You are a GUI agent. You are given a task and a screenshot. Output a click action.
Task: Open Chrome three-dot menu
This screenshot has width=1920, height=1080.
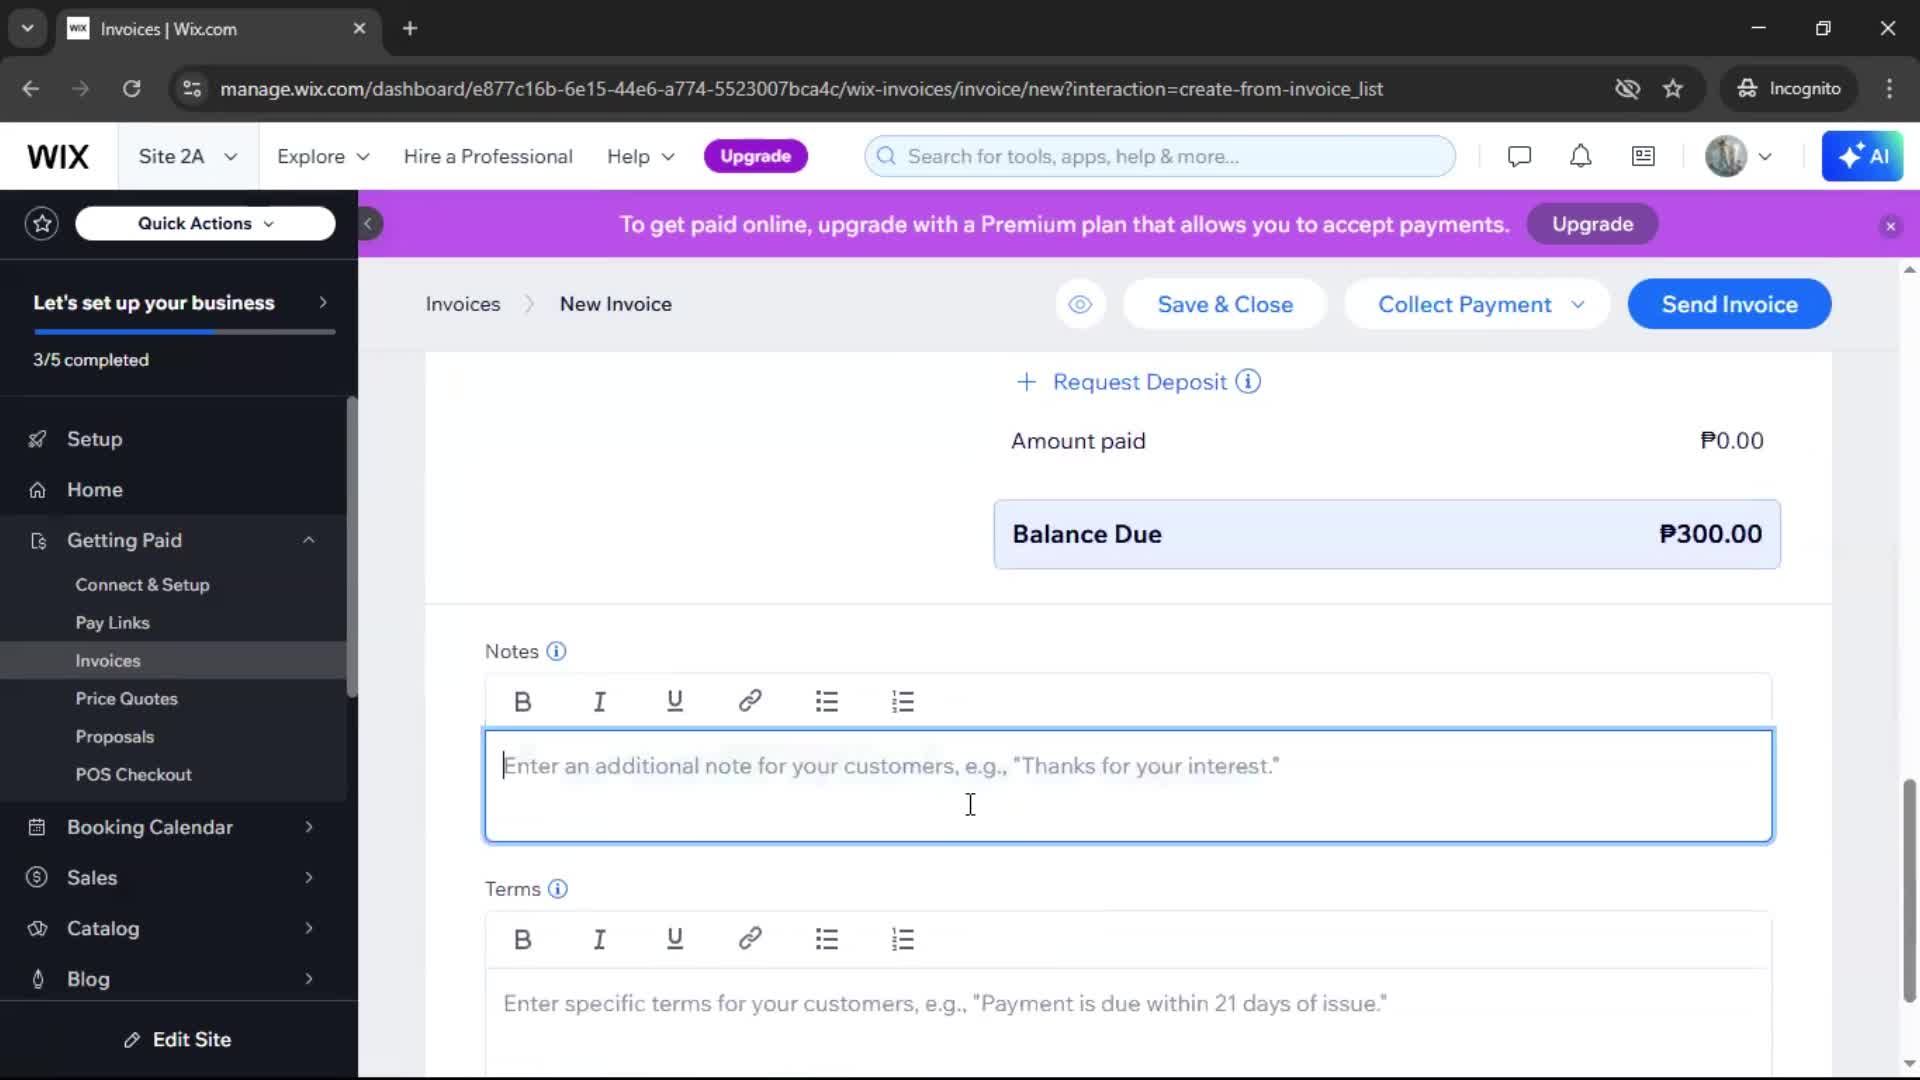tap(1889, 89)
